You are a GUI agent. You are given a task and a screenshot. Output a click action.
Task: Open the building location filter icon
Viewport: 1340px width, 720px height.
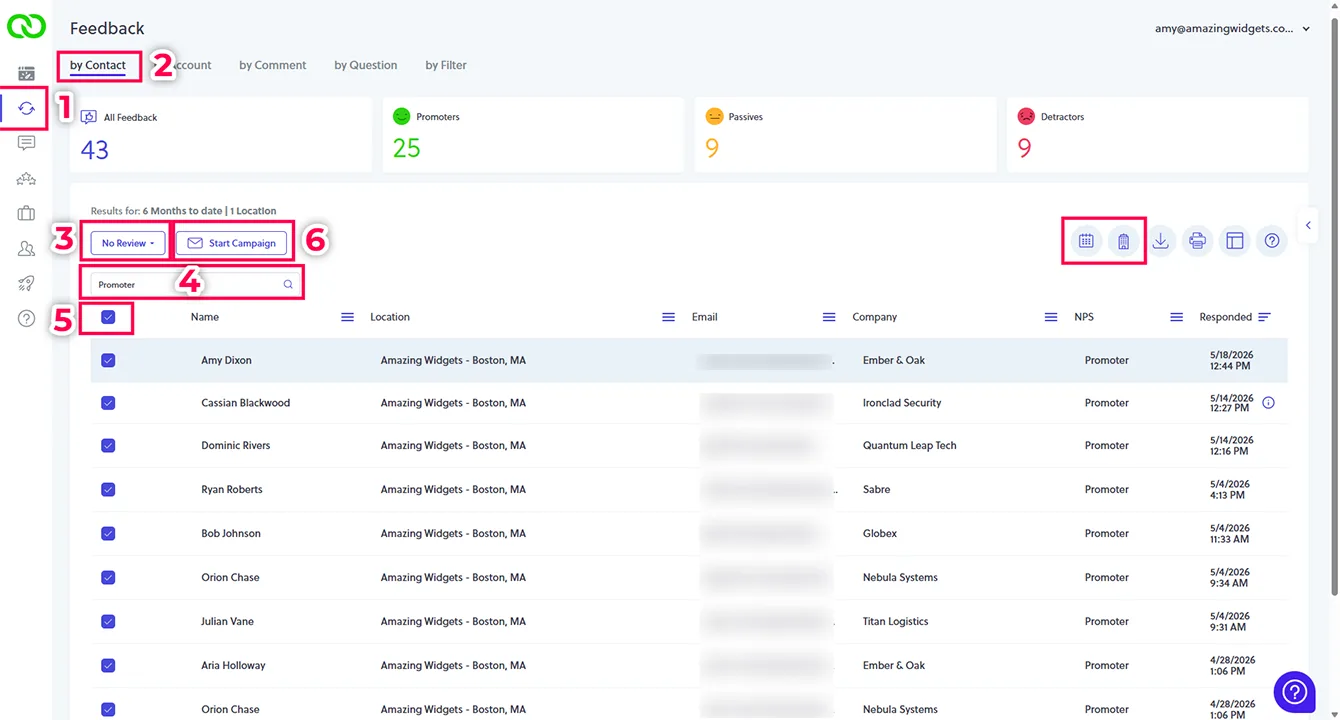point(1123,241)
